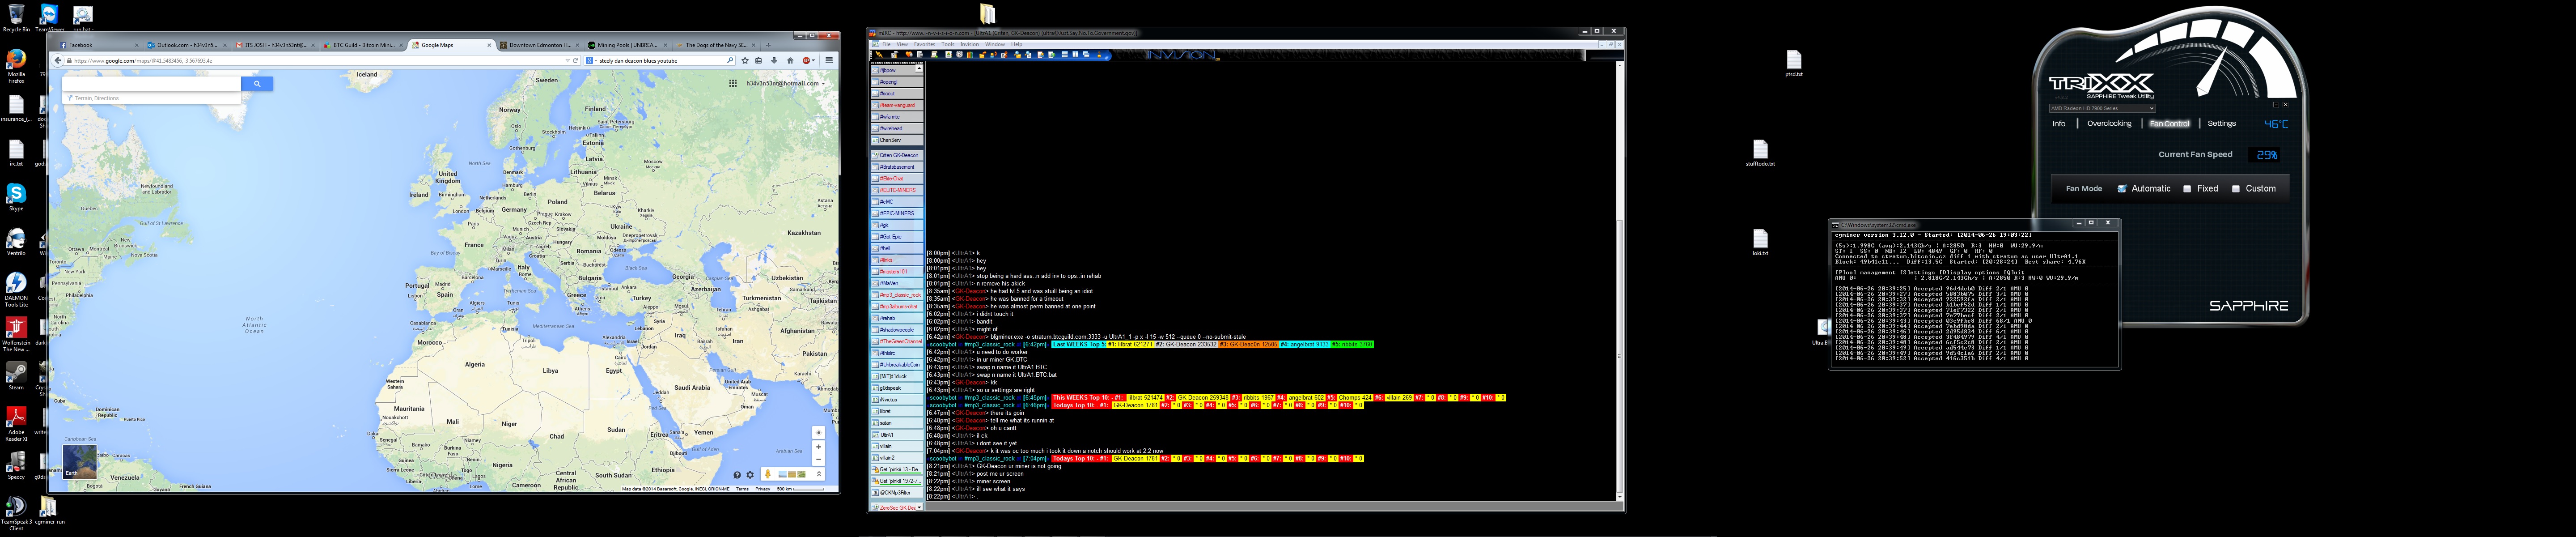
Task: Open insurance text file on desktop
Action: [16, 107]
